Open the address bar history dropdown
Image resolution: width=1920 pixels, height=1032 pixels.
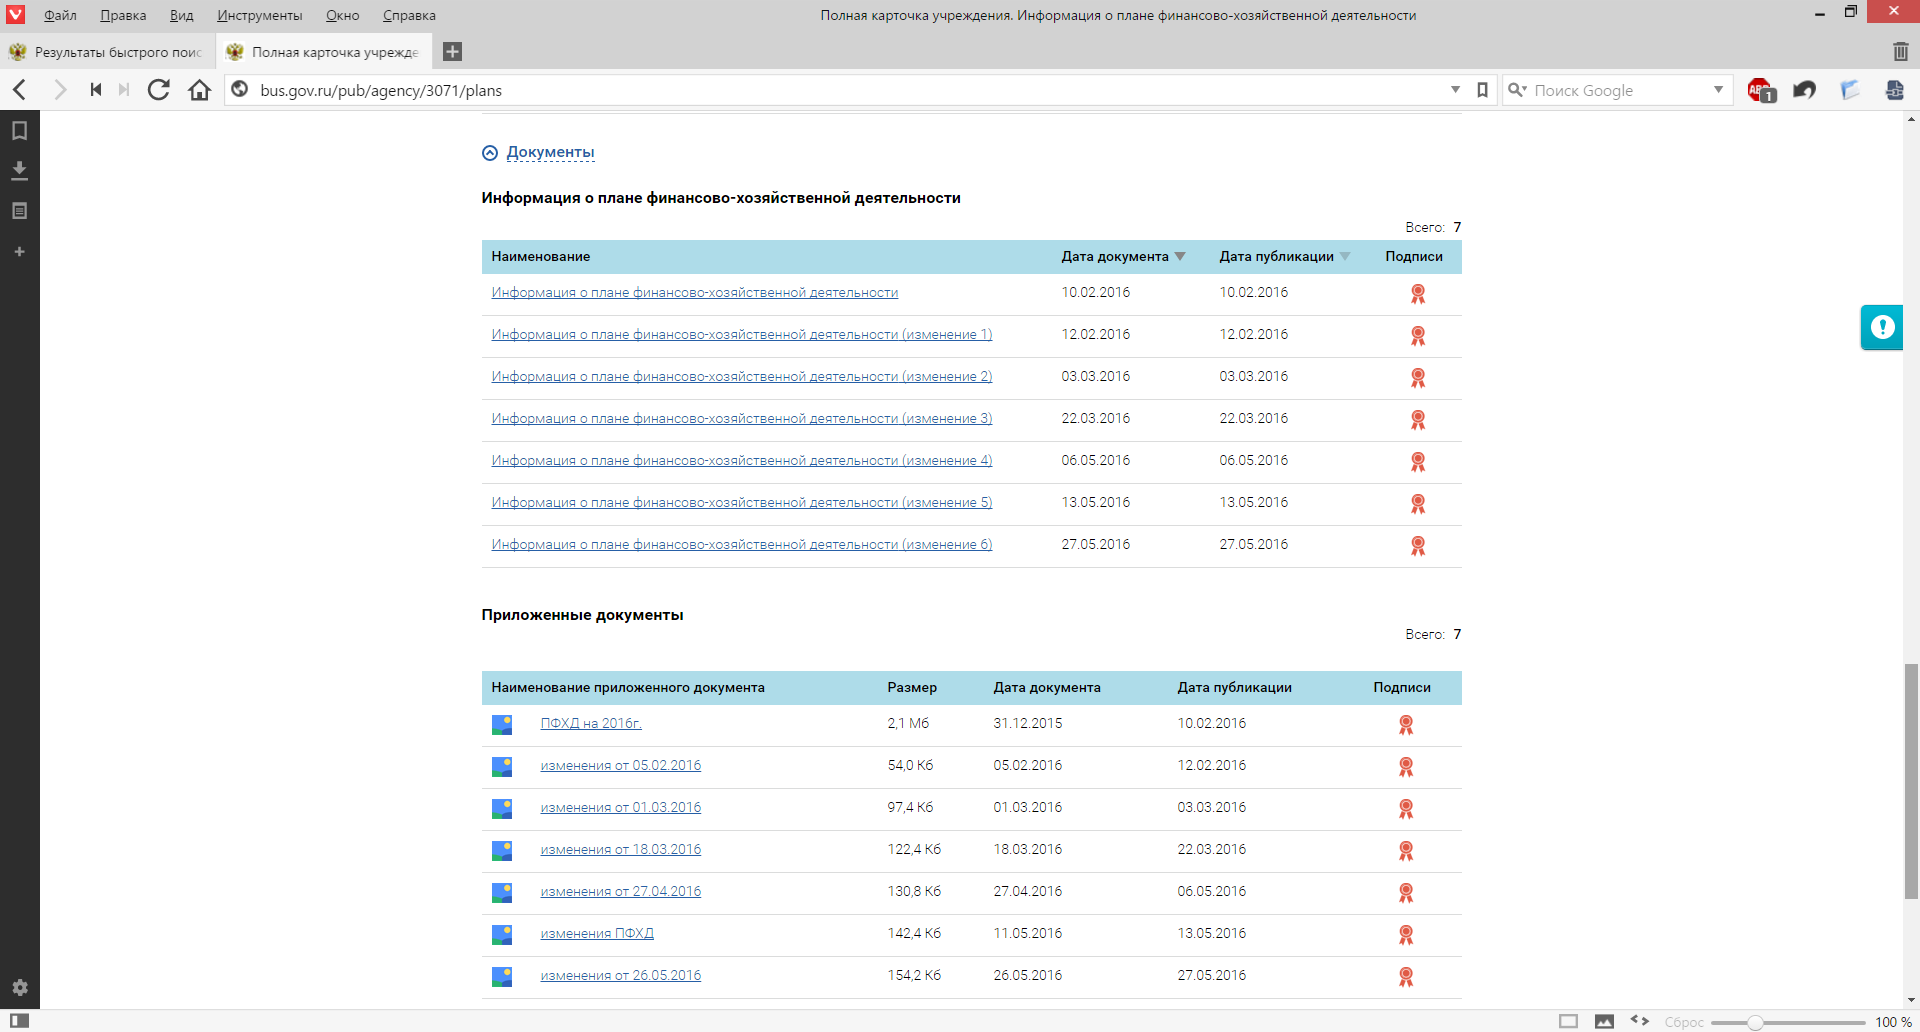click(1455, 90)
